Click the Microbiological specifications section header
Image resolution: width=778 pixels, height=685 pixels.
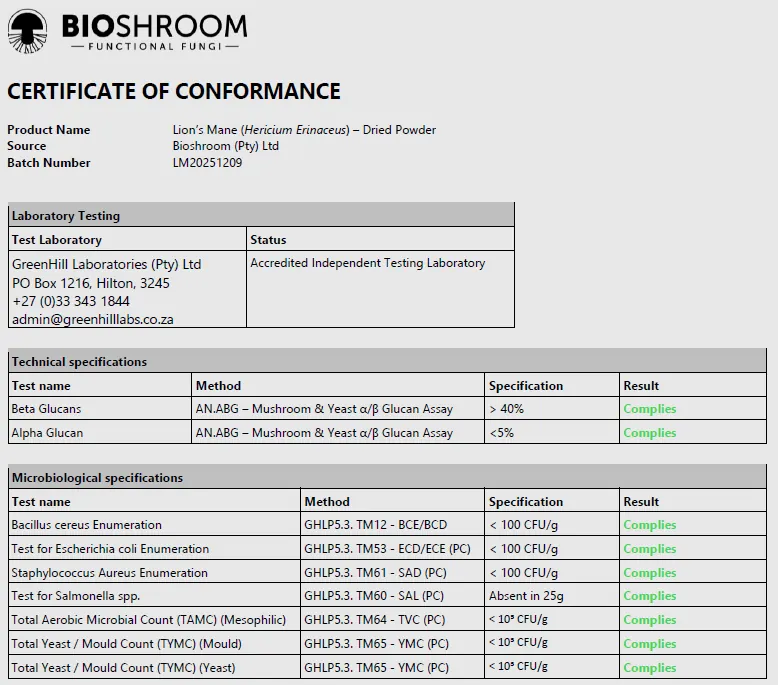tap(388, 477)
